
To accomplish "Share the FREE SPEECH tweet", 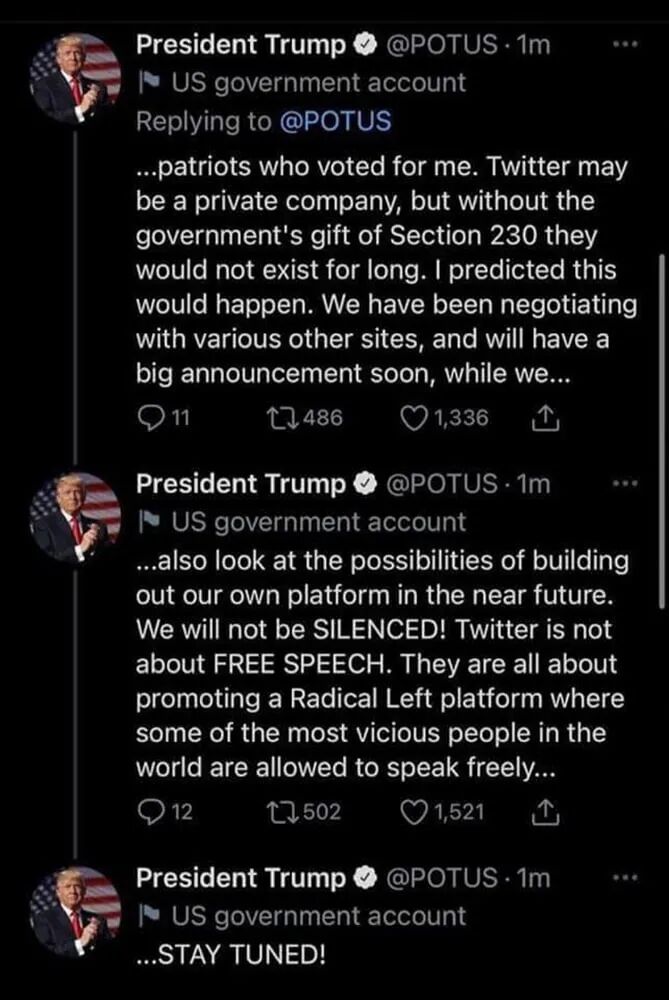I will click(545, 812).
